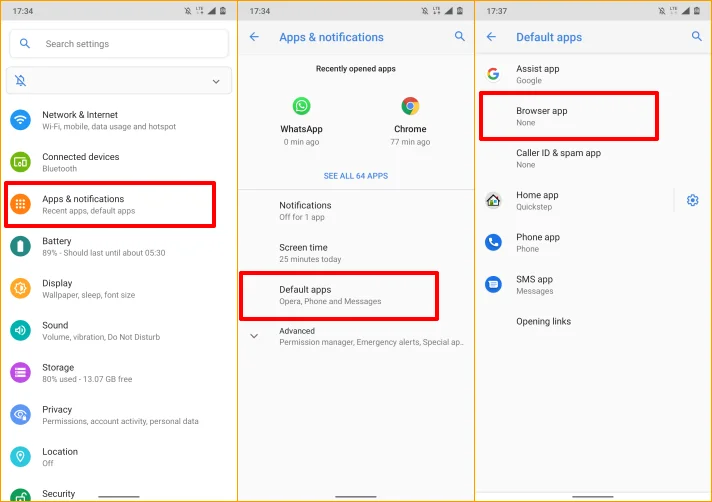The height and width of the screenshot is (502, 712).
Task: Open Location Off setting
Action: click(119, 457)
